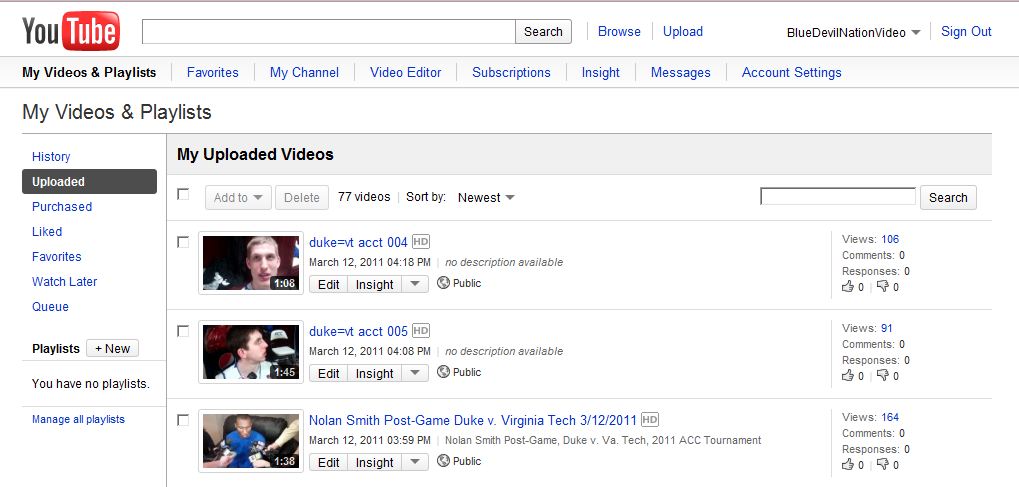Open dropdown arrow next to Insight for duke=vt acct 005

(415, 373)
